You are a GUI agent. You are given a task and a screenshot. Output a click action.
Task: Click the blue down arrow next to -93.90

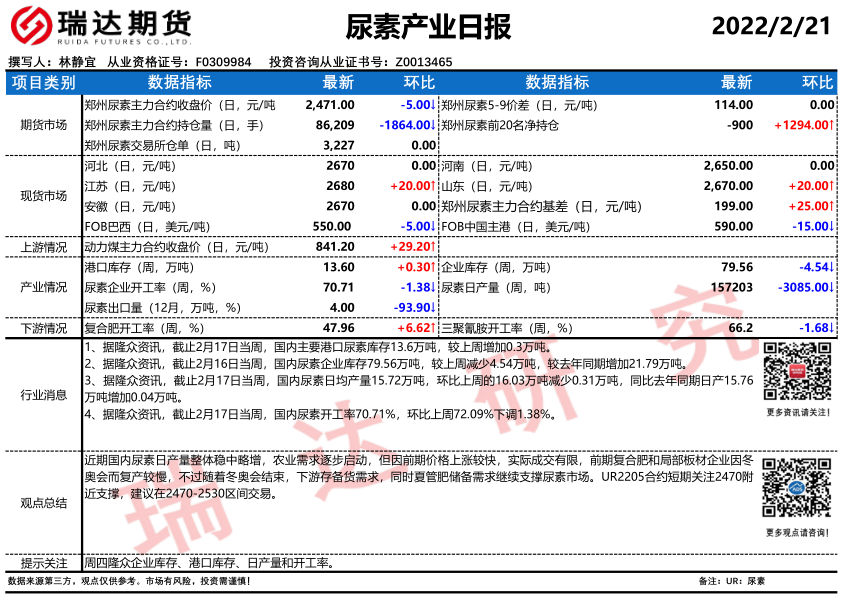[432, 308]
